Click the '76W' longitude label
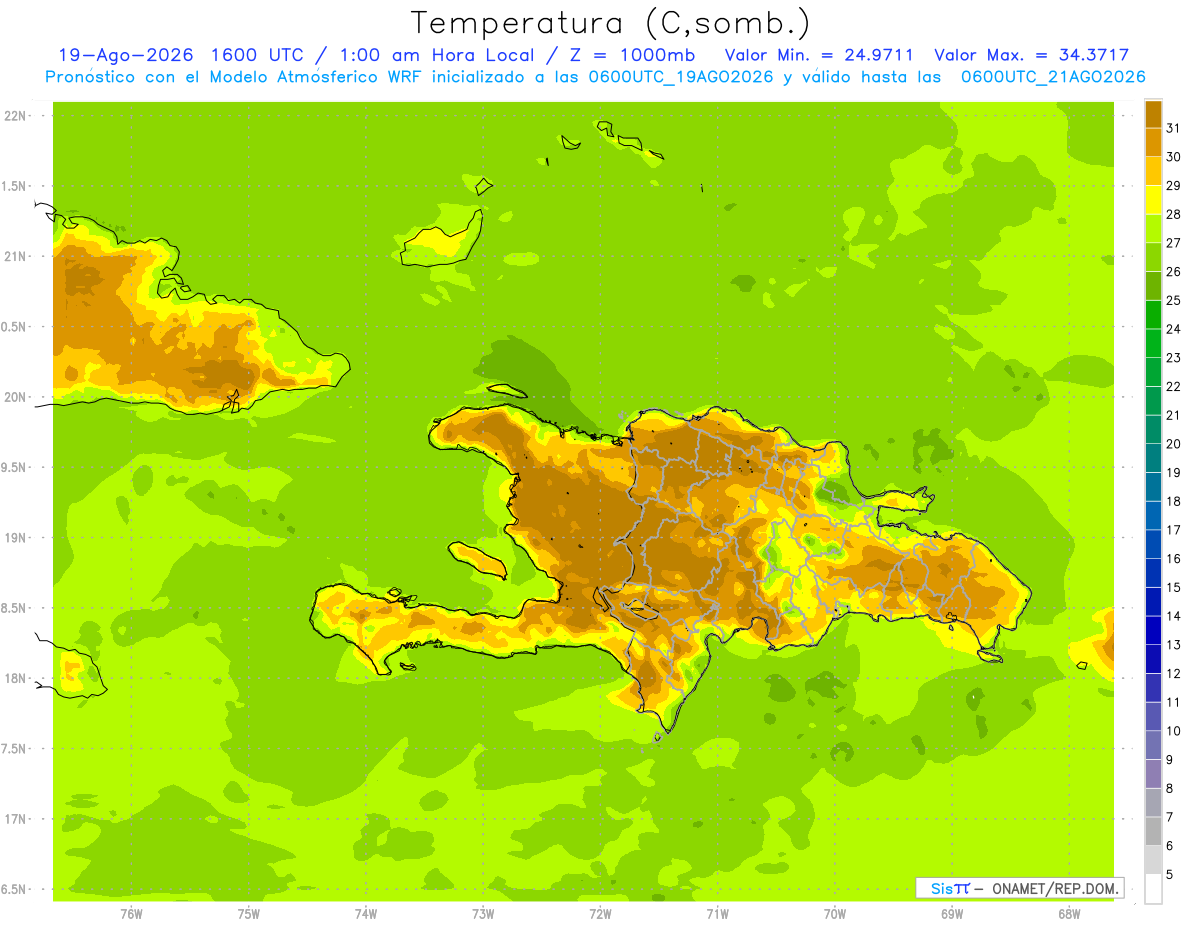The height and width of the screenshot is (927, 1200). click(131, 914)
